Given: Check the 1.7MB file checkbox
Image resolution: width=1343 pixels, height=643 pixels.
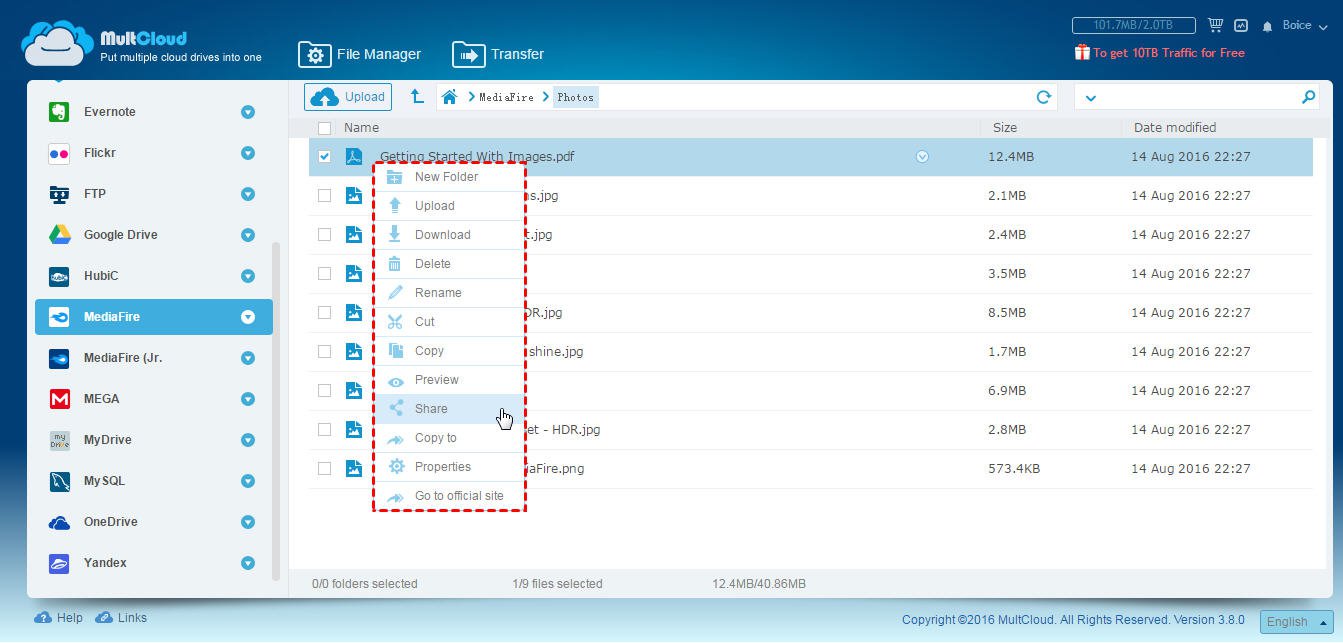Looking at the screenshot, I should click(324, 351).
